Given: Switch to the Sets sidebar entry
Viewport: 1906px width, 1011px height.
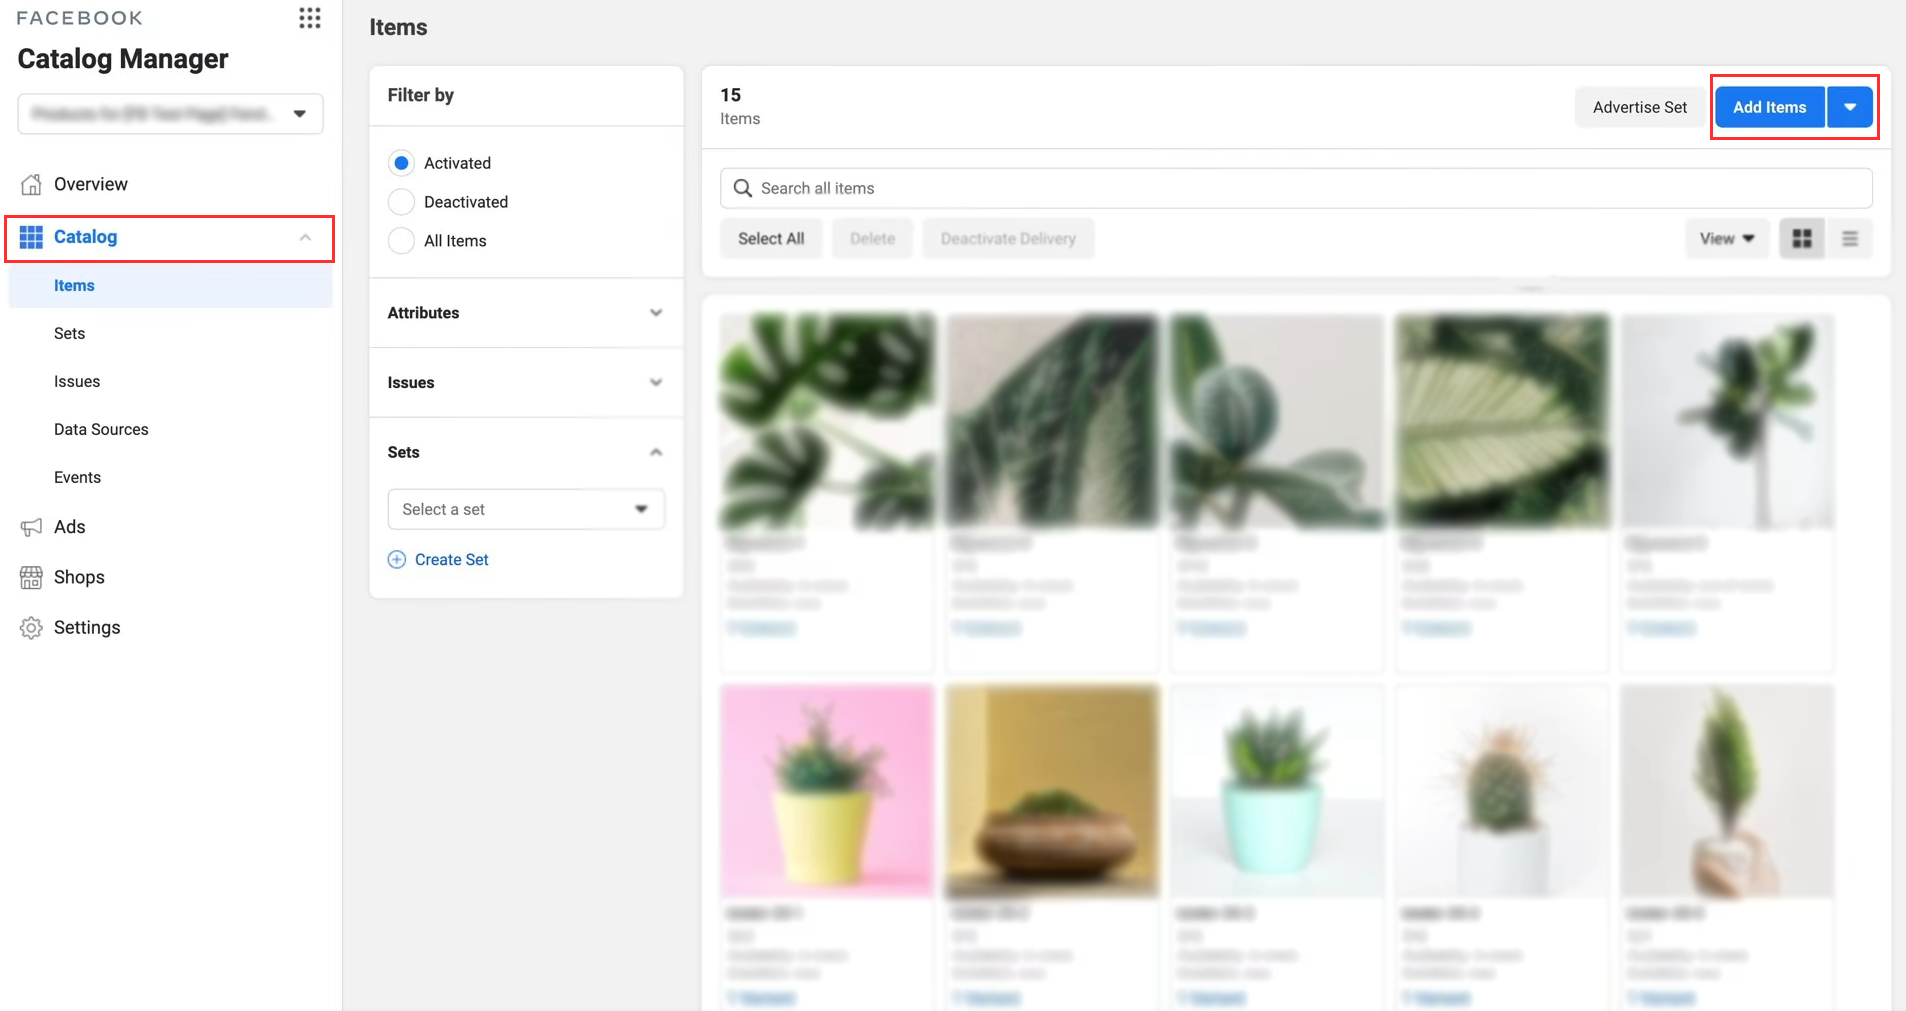Looking at the screenshot, I should coord(68,333).
